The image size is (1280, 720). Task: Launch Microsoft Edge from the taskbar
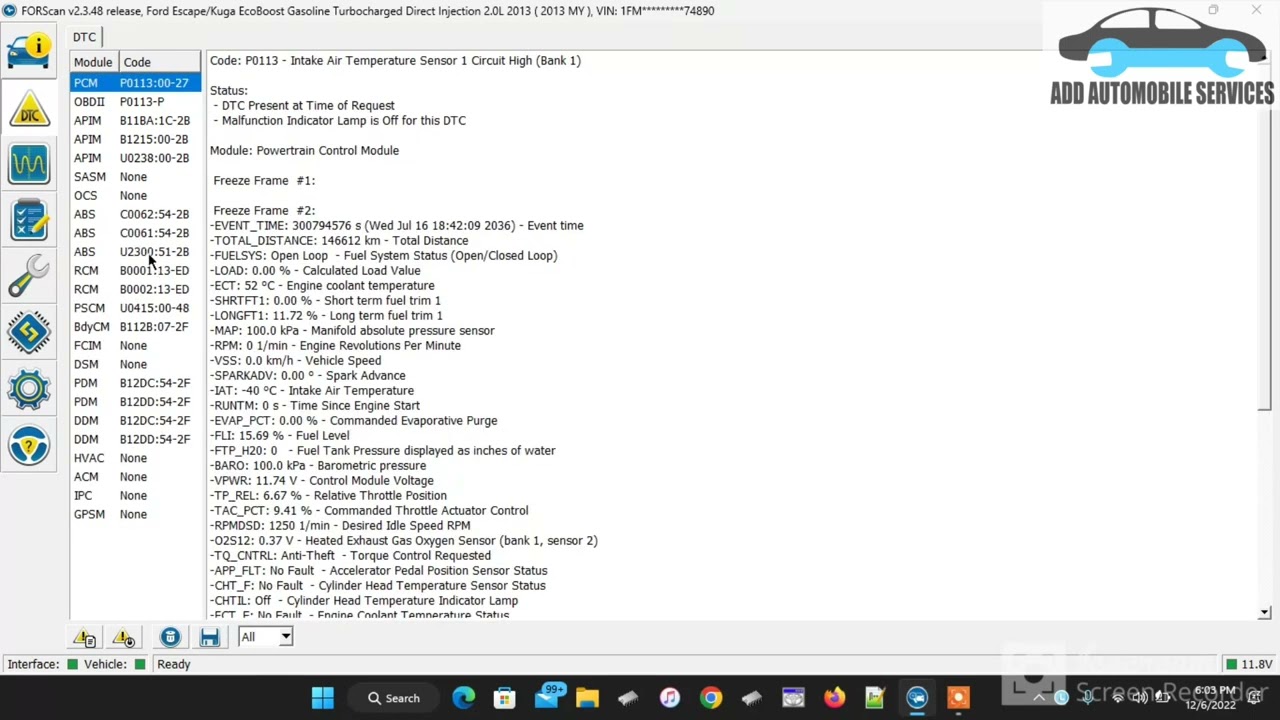tap(463, 698)
